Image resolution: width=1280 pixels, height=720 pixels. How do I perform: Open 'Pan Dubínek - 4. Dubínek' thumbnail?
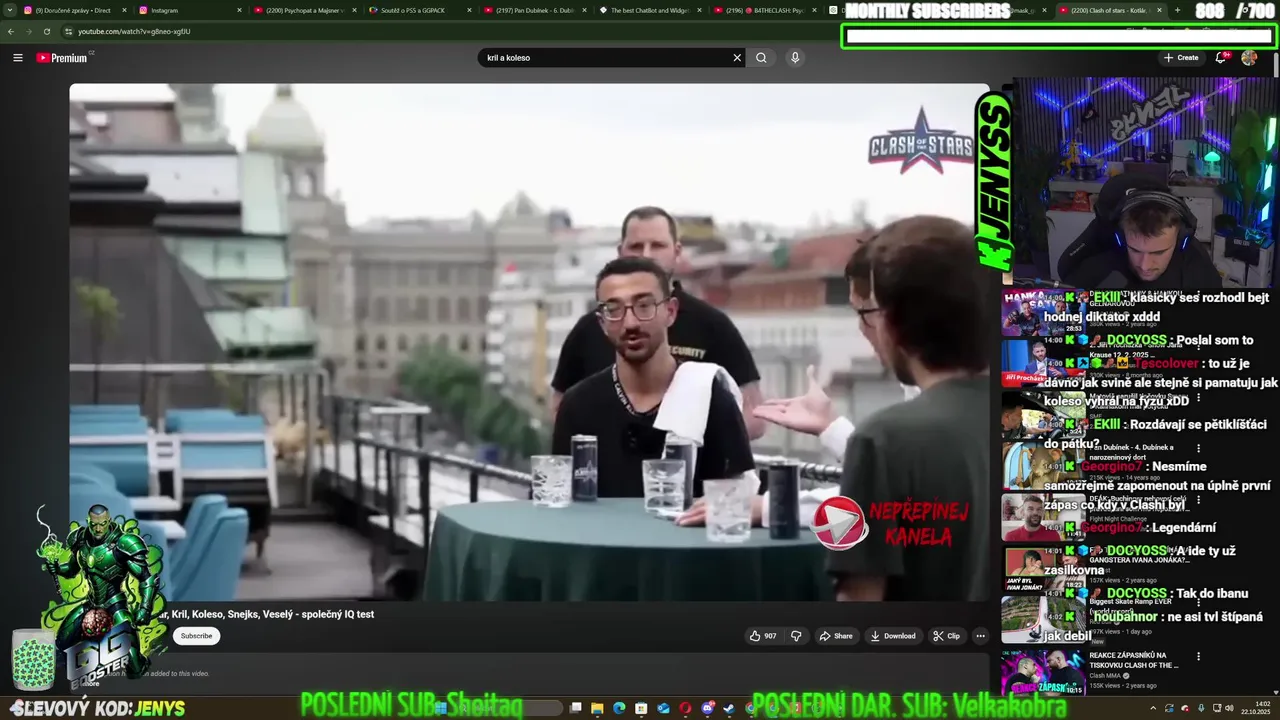pyautogui.click(x=1043, y=465)
